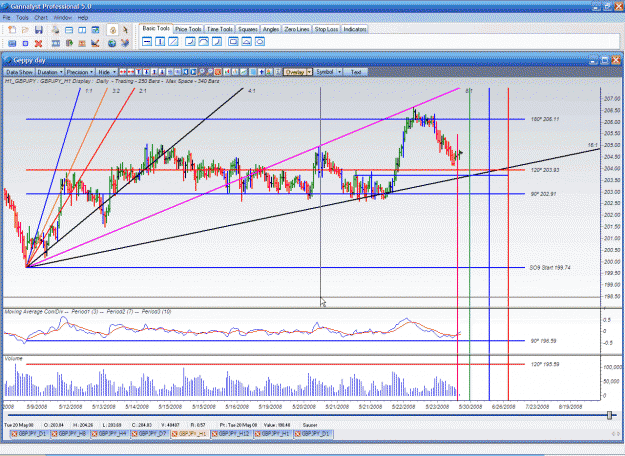
Task: Switch to the Price Tools tab
Action: (x=188, y=29)
